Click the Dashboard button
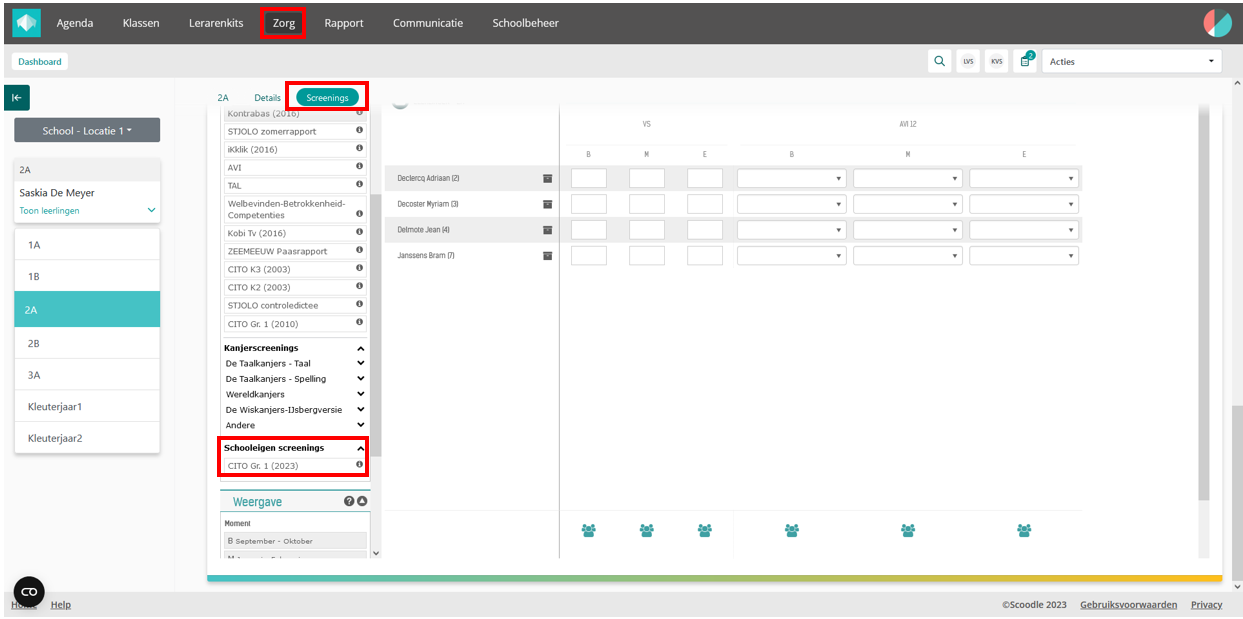This screenshot has width=1243, height=619. pyautogui.click(x=40, y=61)
